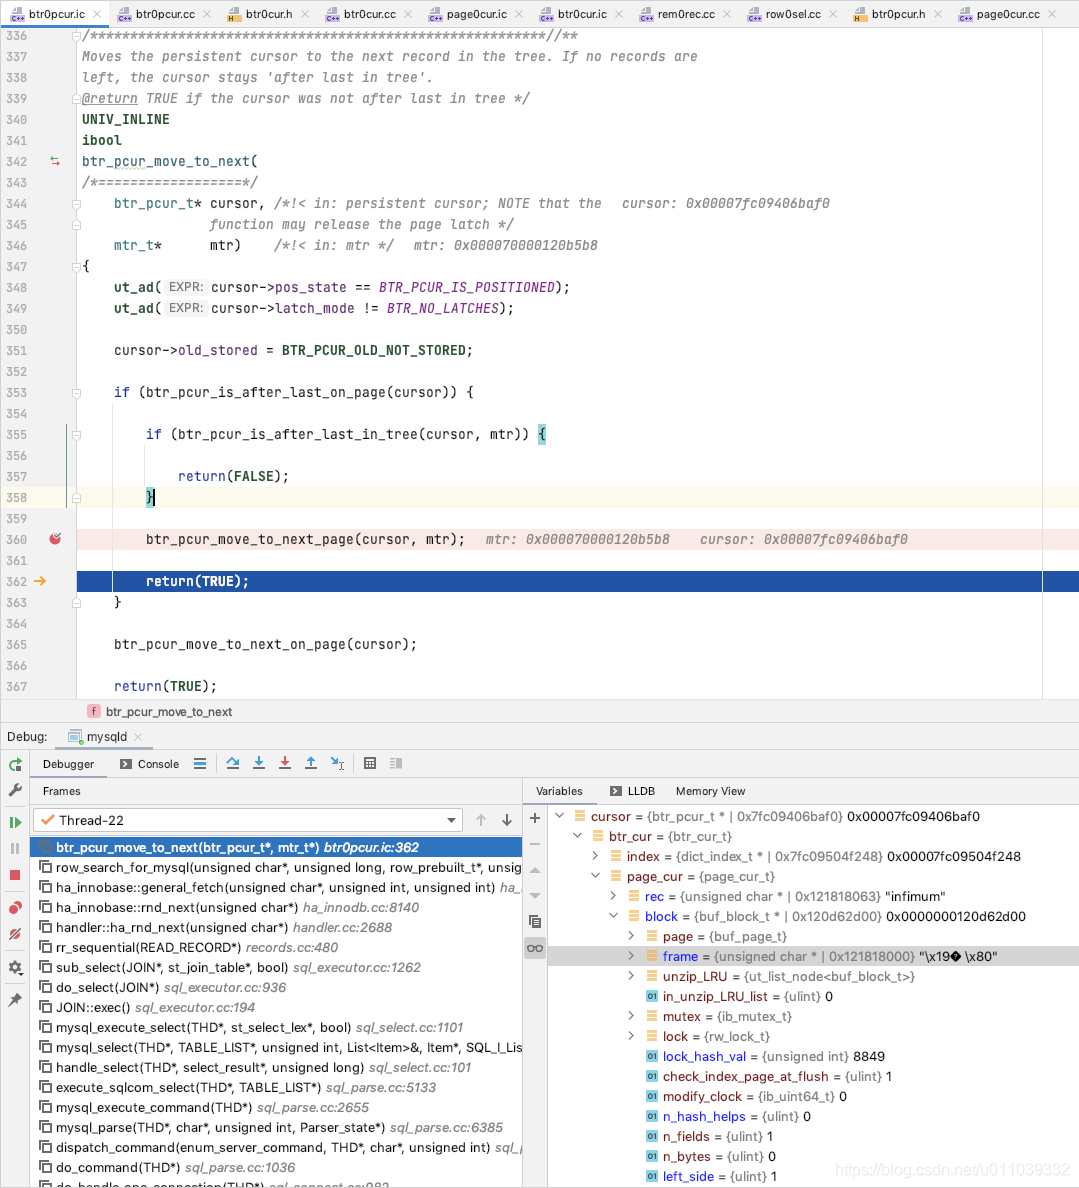Screen dimensions: 1079x1188
Task: Open the LLDB tab
Action: (633, 791)
